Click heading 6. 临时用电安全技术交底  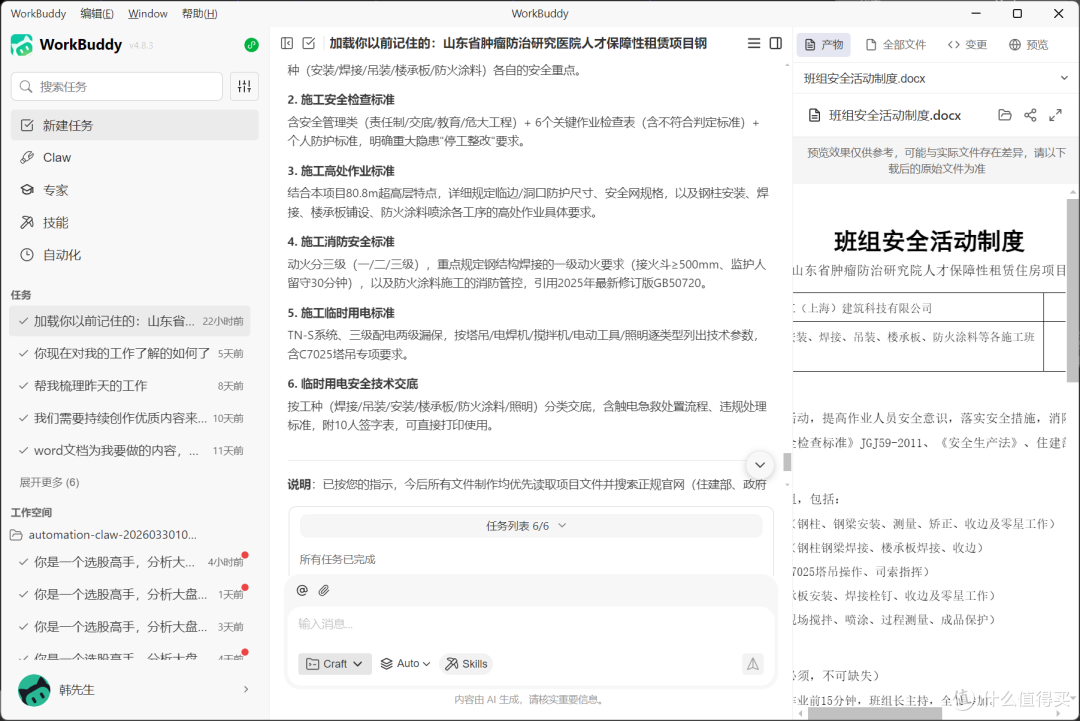pyautogui.click(x=353, y=384)
